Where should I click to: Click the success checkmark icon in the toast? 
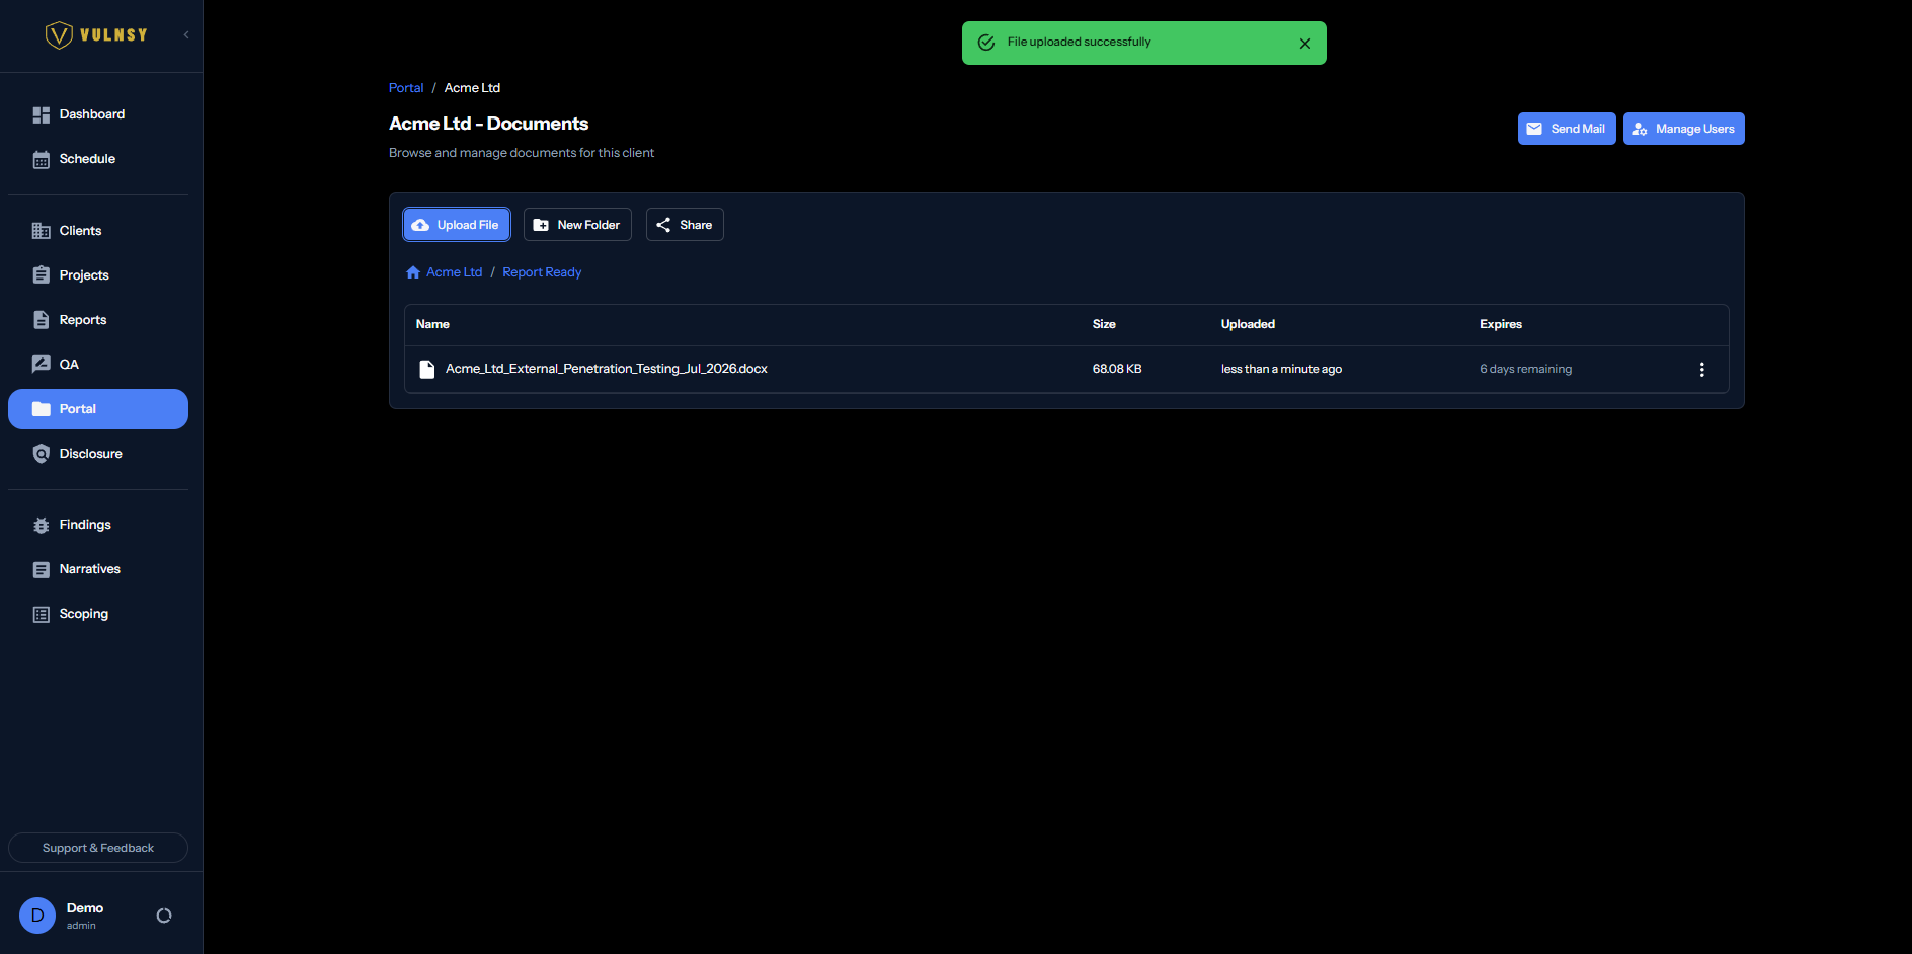[x=986, y=42]
